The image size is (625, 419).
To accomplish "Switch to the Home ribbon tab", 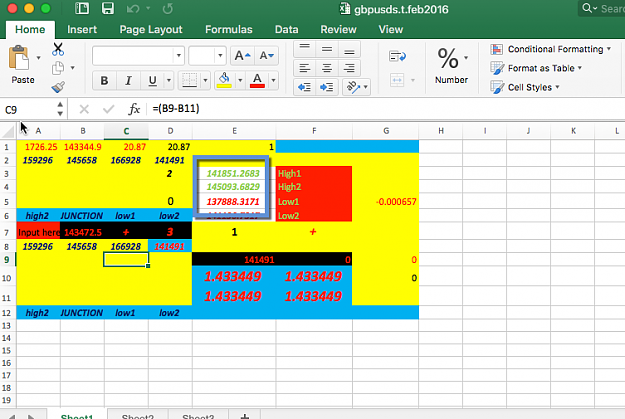I will point(30,30).
